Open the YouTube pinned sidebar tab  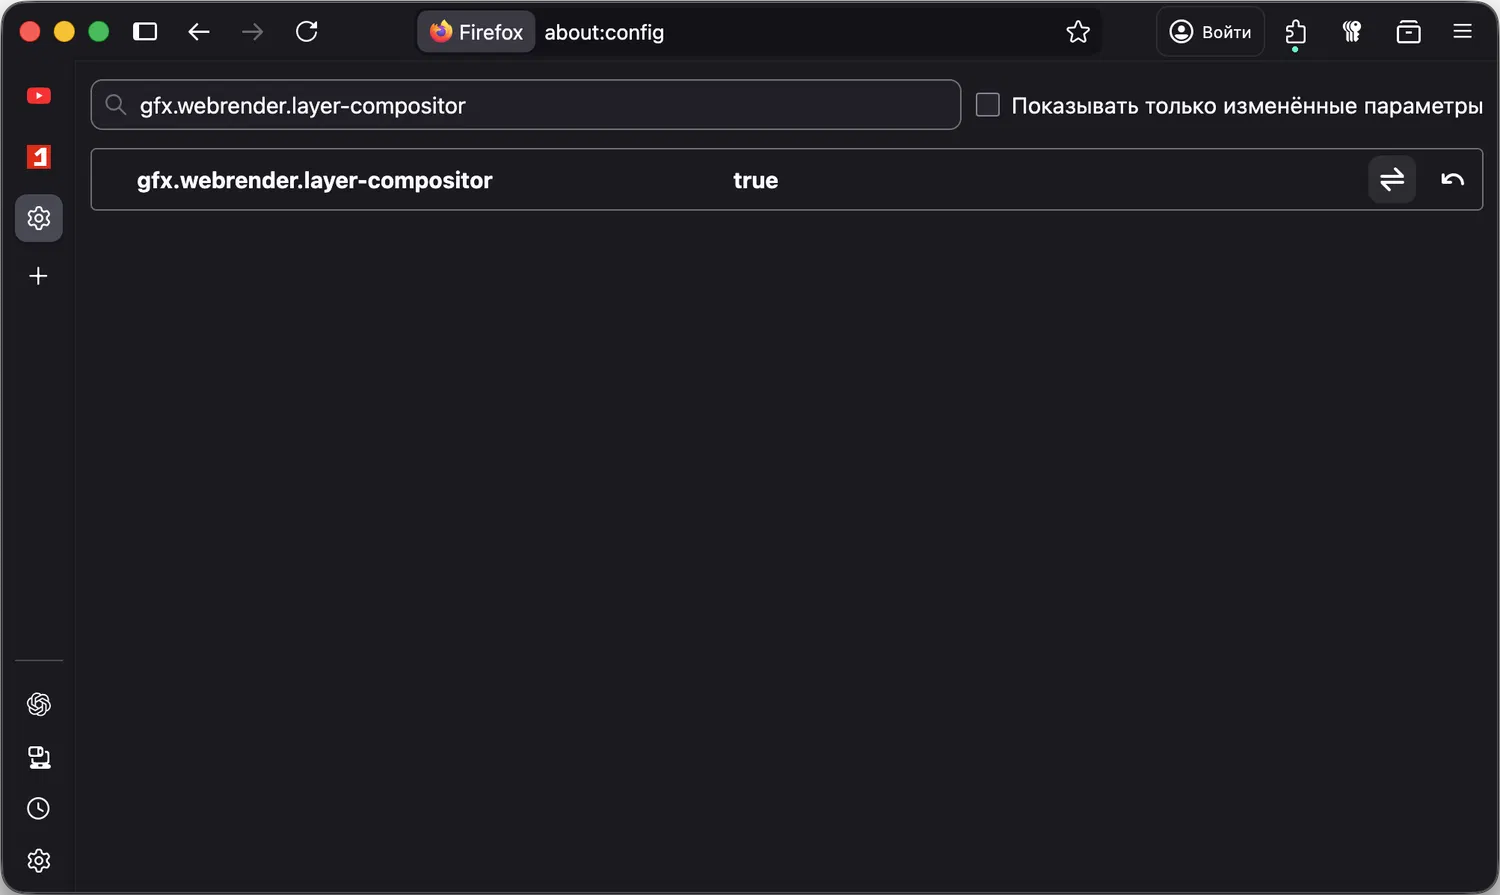(x=39, y=96)
